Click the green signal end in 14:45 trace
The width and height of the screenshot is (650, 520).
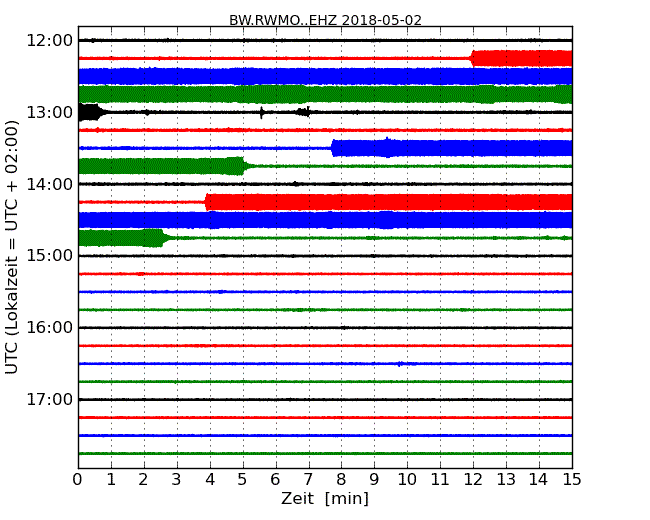[x=164, y=238]
